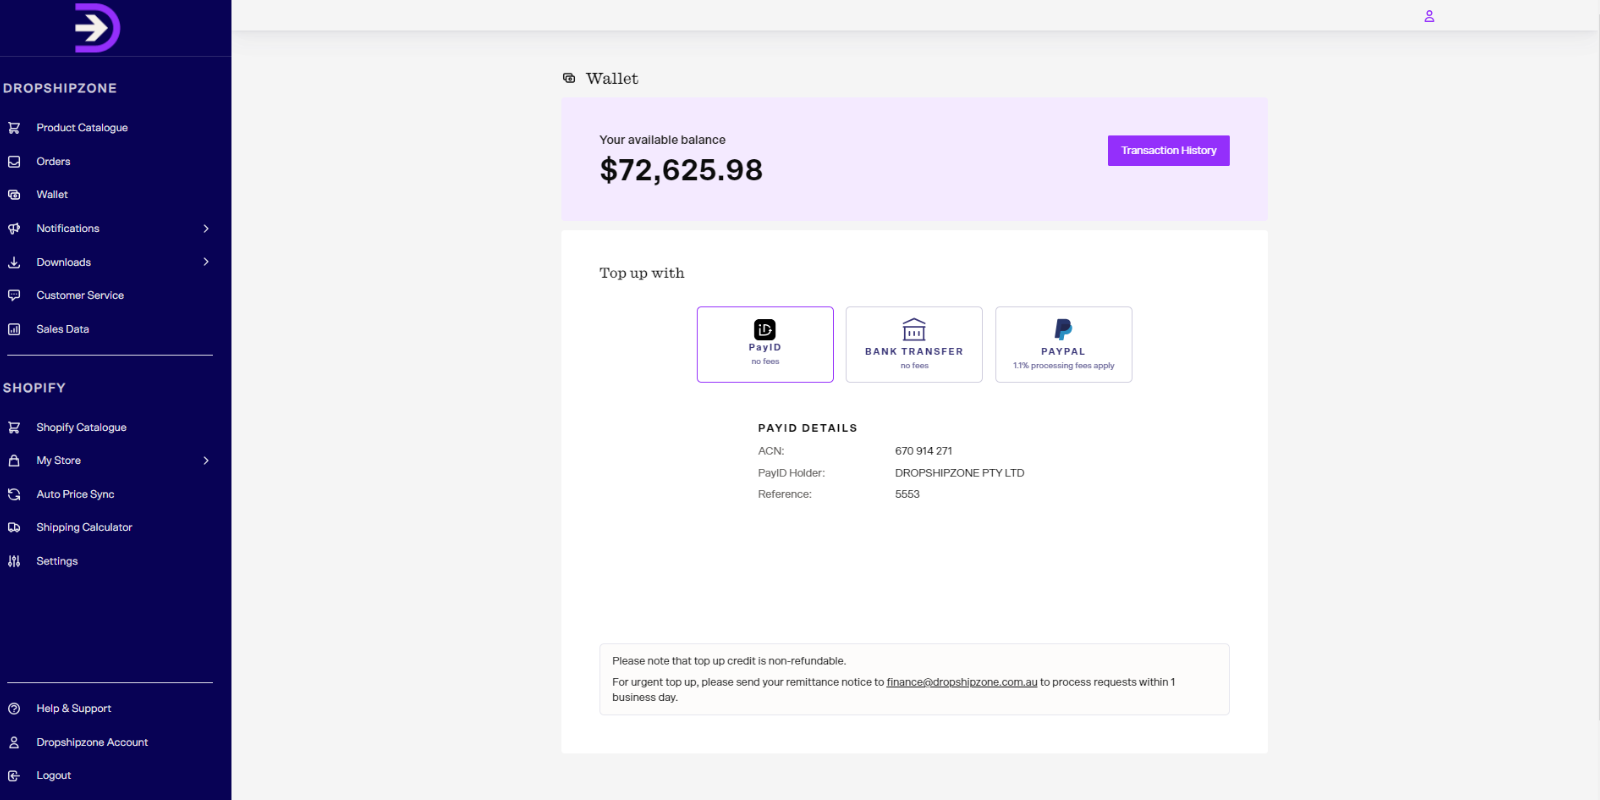The image size is (1600, 800).
Task: Click the Notifications megaphone icon
Action: tap(14, 228)
